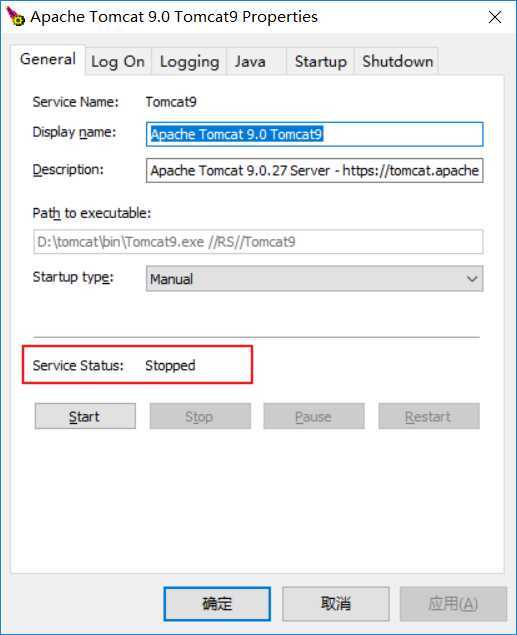Click the Path to executable field
Viewport: 517px width, 635px height.
[x=258, y=242]
